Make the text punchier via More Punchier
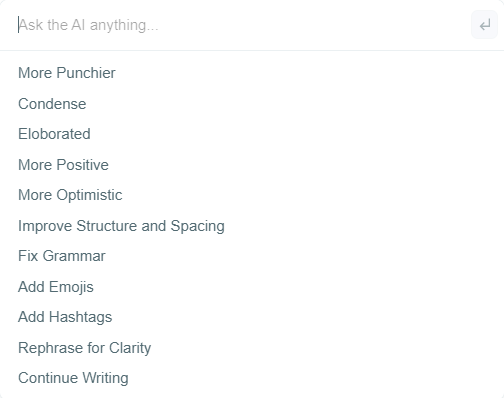Image resolution: width=504 pixels, height=398 pixels. [x=67, y=73]
